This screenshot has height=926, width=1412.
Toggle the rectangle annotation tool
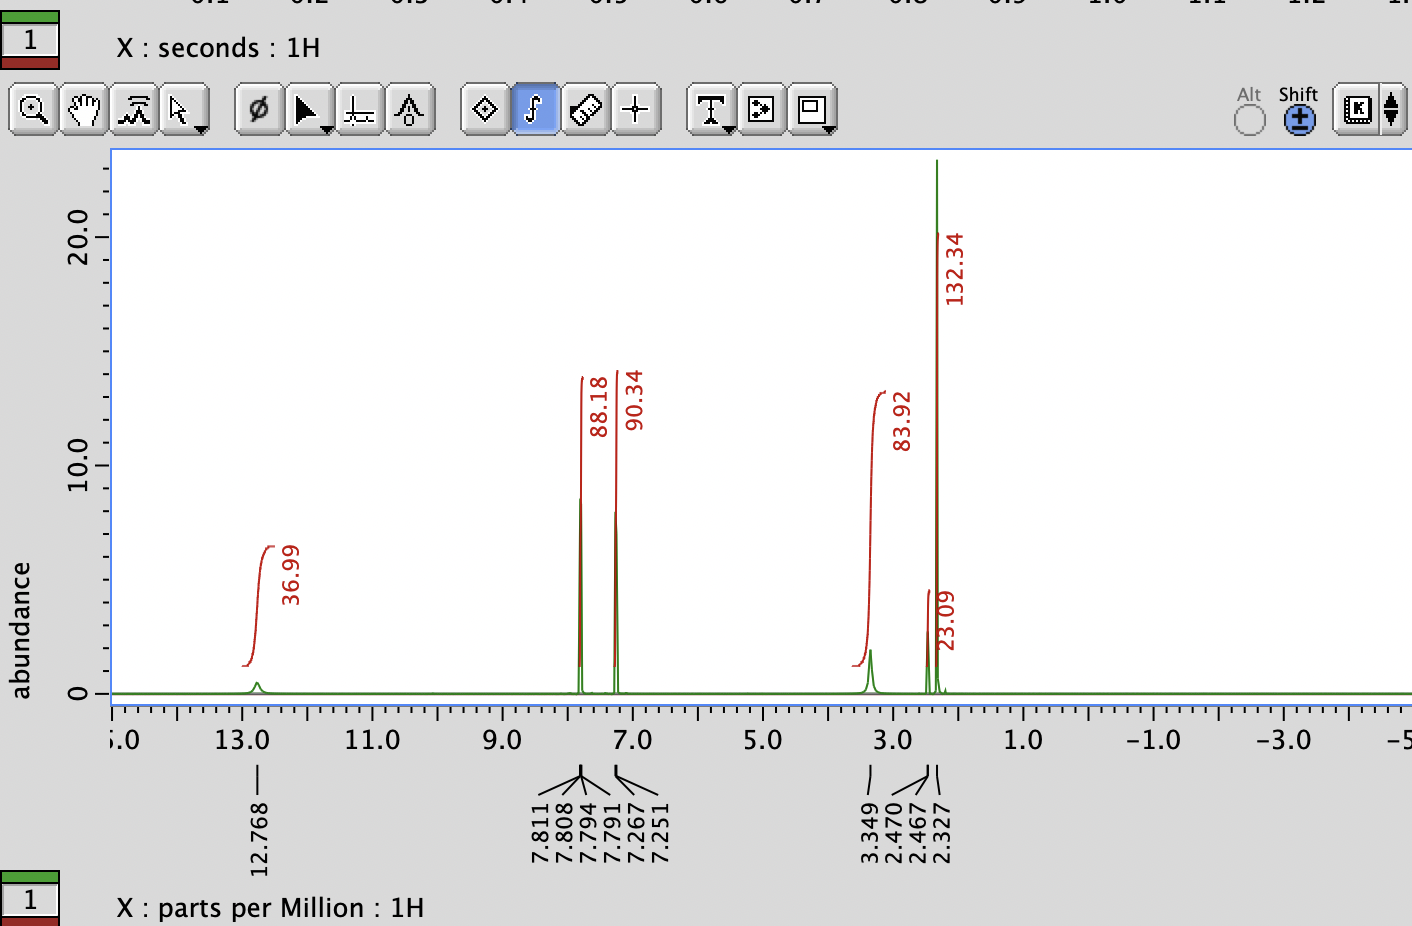pyautogui.click(x=811, y=110)
